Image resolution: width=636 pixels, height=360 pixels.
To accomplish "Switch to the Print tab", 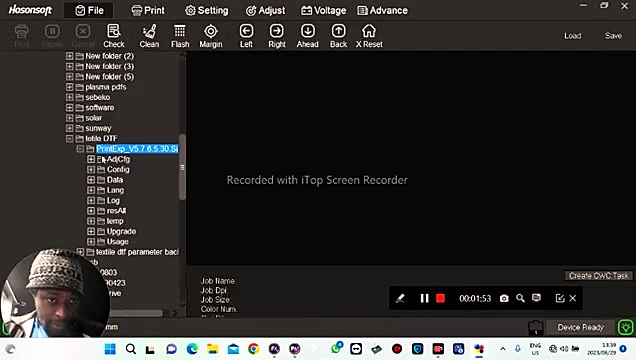I will 148,11.
